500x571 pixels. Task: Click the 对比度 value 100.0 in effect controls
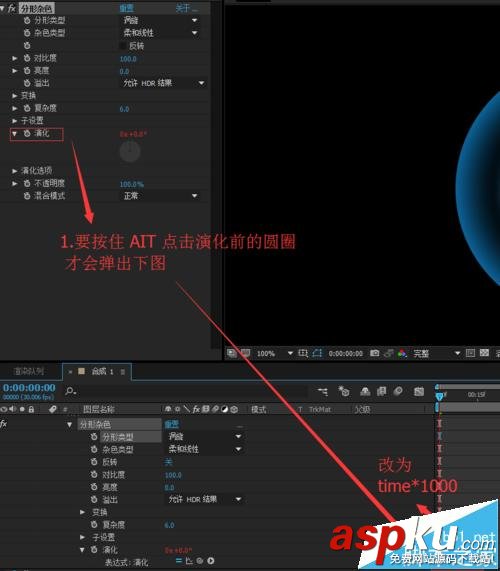point(128,59)
